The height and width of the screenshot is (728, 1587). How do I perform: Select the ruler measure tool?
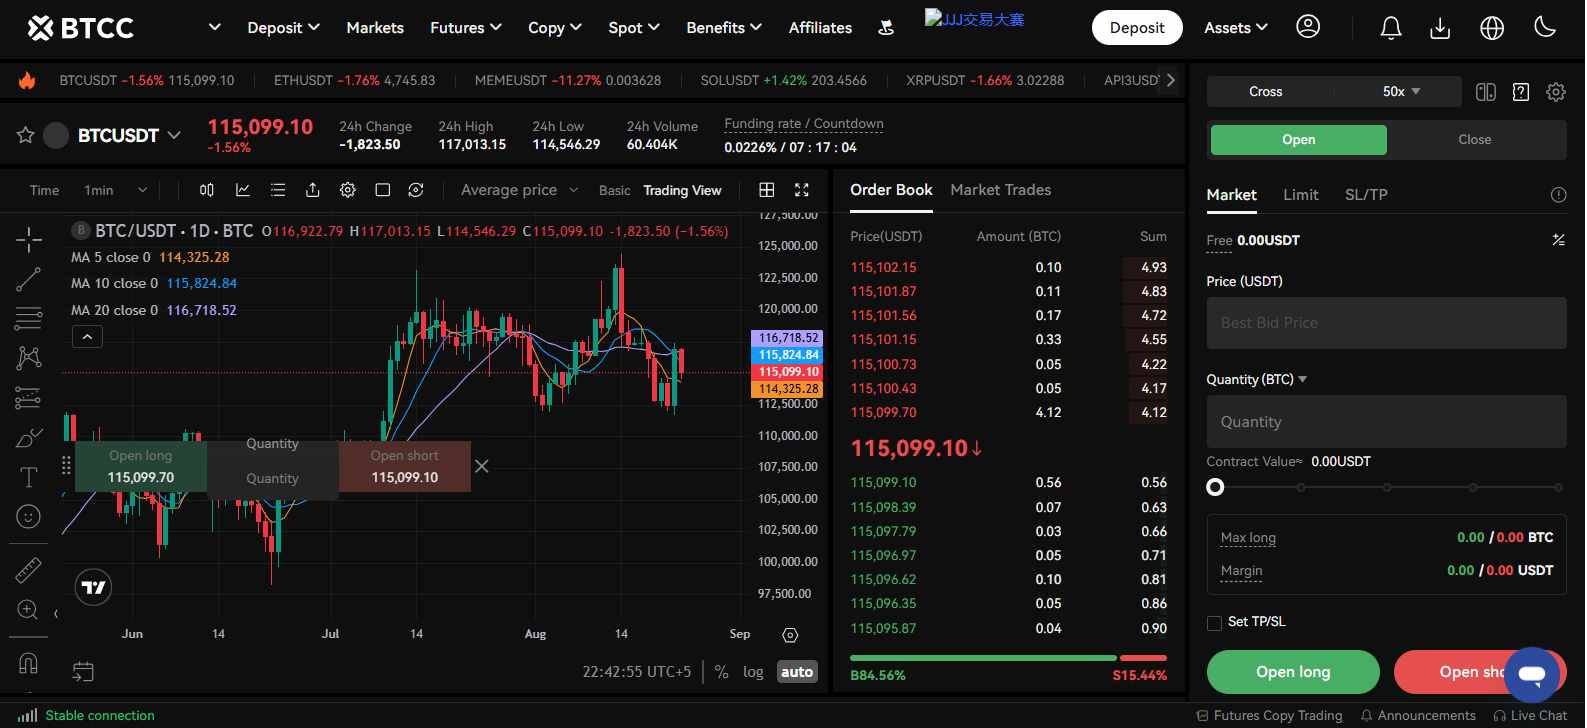coord(28,569)
